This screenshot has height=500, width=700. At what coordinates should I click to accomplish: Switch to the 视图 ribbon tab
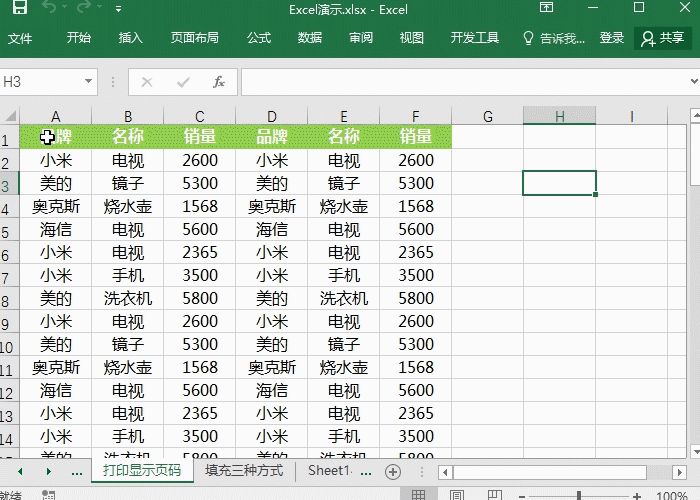(412, 38)
